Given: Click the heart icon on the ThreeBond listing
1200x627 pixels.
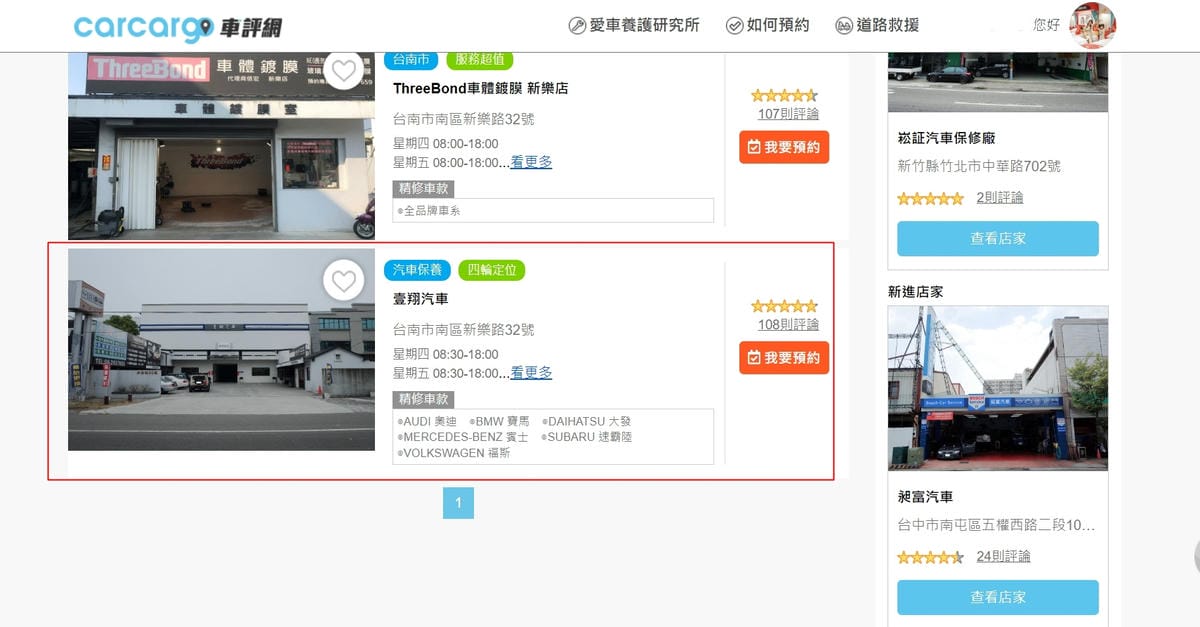Looking at the screenshot, I should [345, 70].
